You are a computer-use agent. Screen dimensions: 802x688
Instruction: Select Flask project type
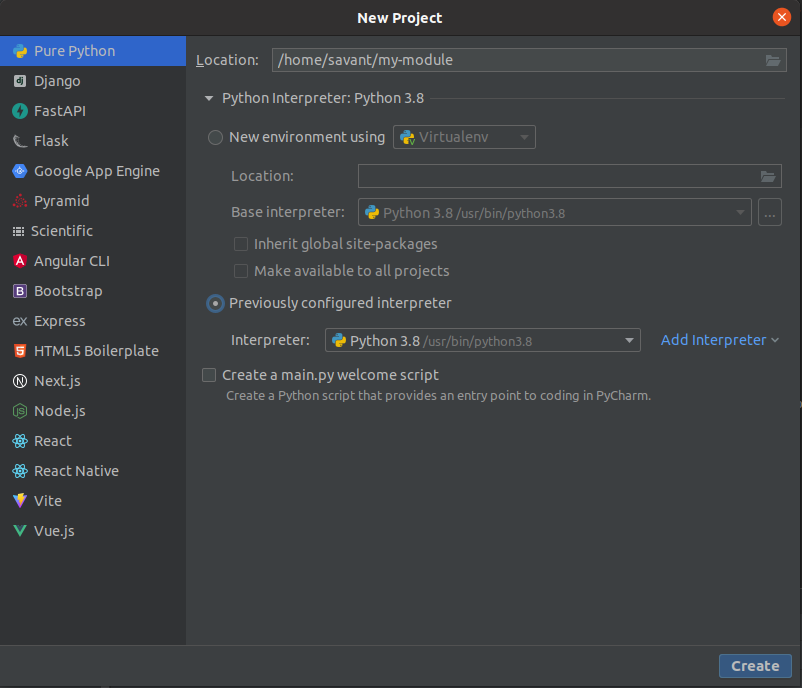(51, 141)
